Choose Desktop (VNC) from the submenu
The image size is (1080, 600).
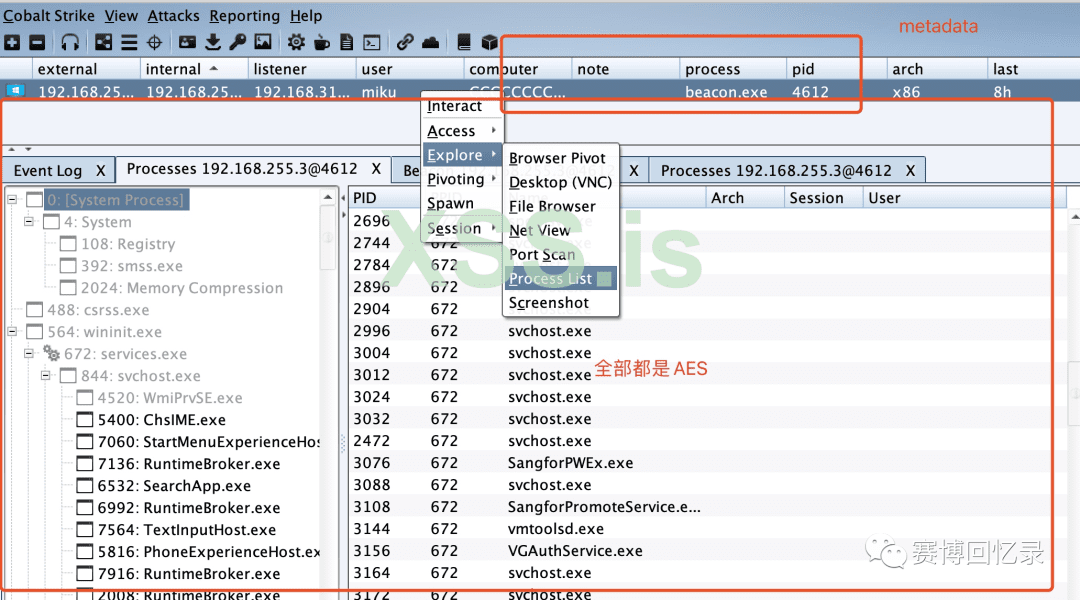coord(561,182)
